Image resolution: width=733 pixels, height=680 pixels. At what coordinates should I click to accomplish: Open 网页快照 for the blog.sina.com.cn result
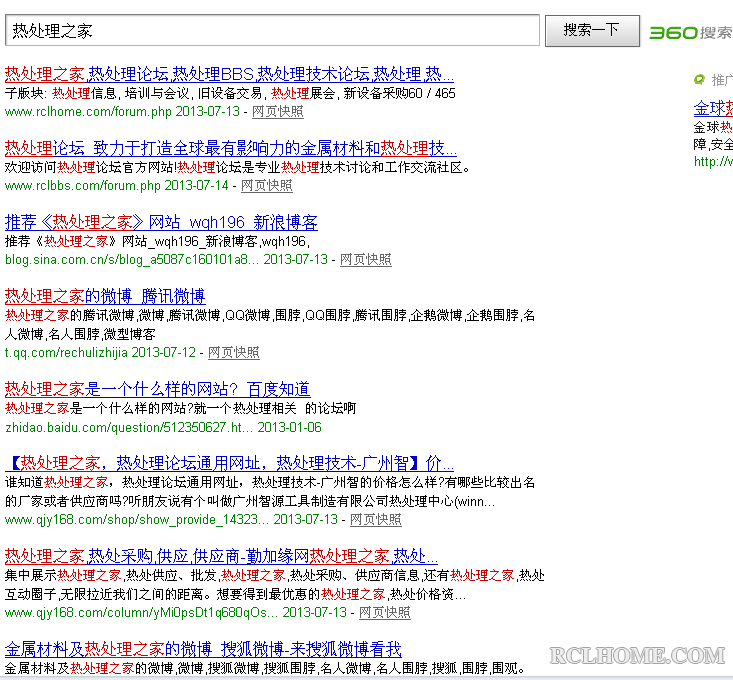(x=366, y=259)
